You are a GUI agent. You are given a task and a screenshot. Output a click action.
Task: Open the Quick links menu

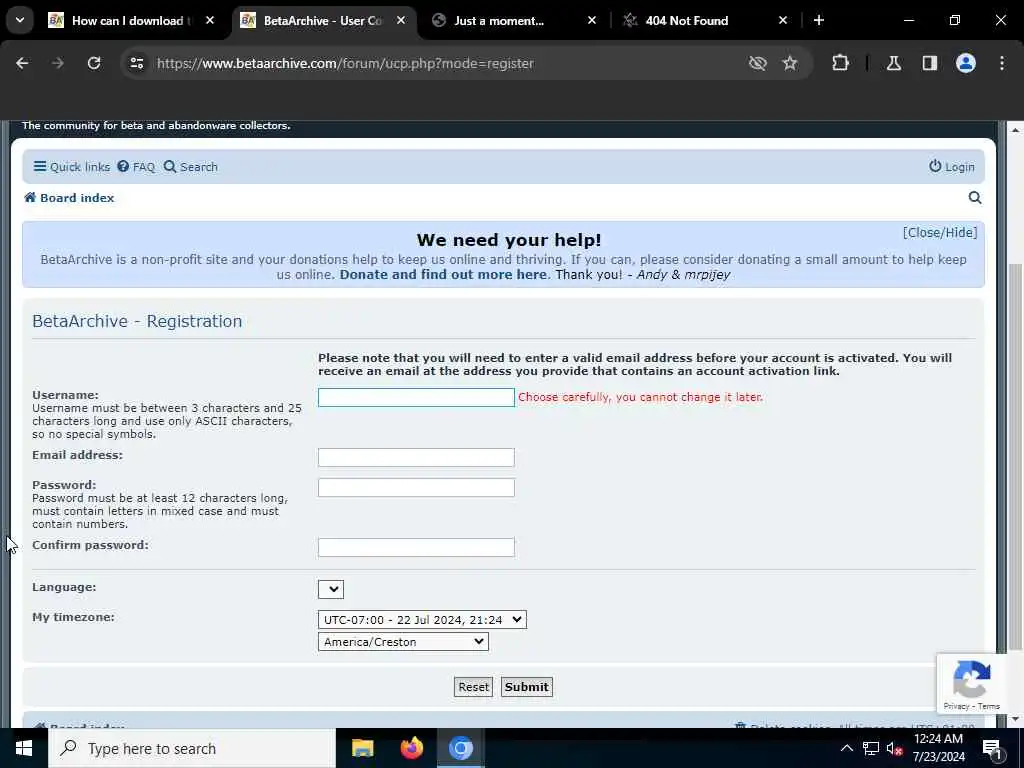[72, 167]
